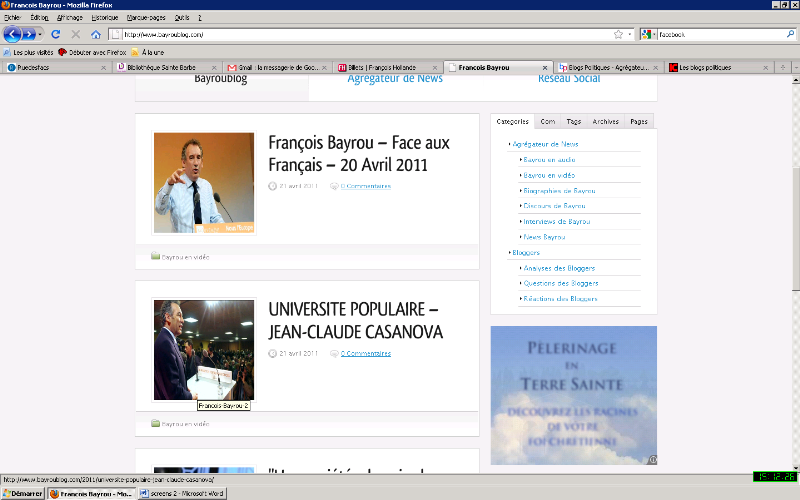Go to the home page icon
Viewport: 800px width, 500px height.
pyautogui.click(x=96, y=34)
